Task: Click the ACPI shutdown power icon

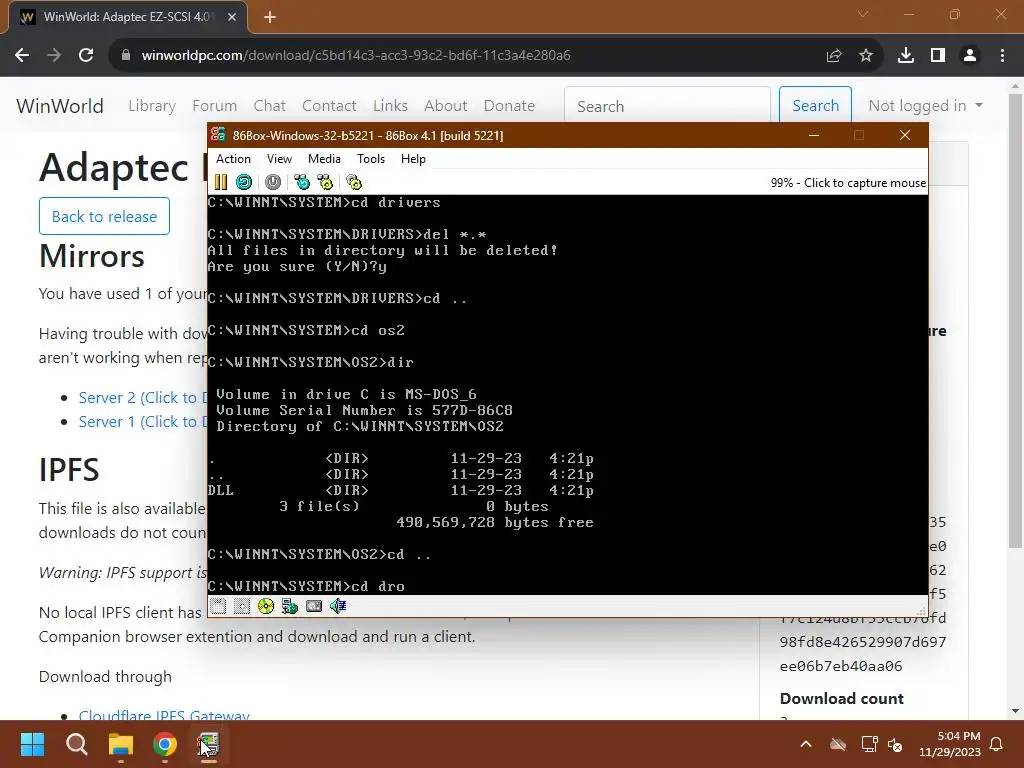Action: (x=273, y=182)
